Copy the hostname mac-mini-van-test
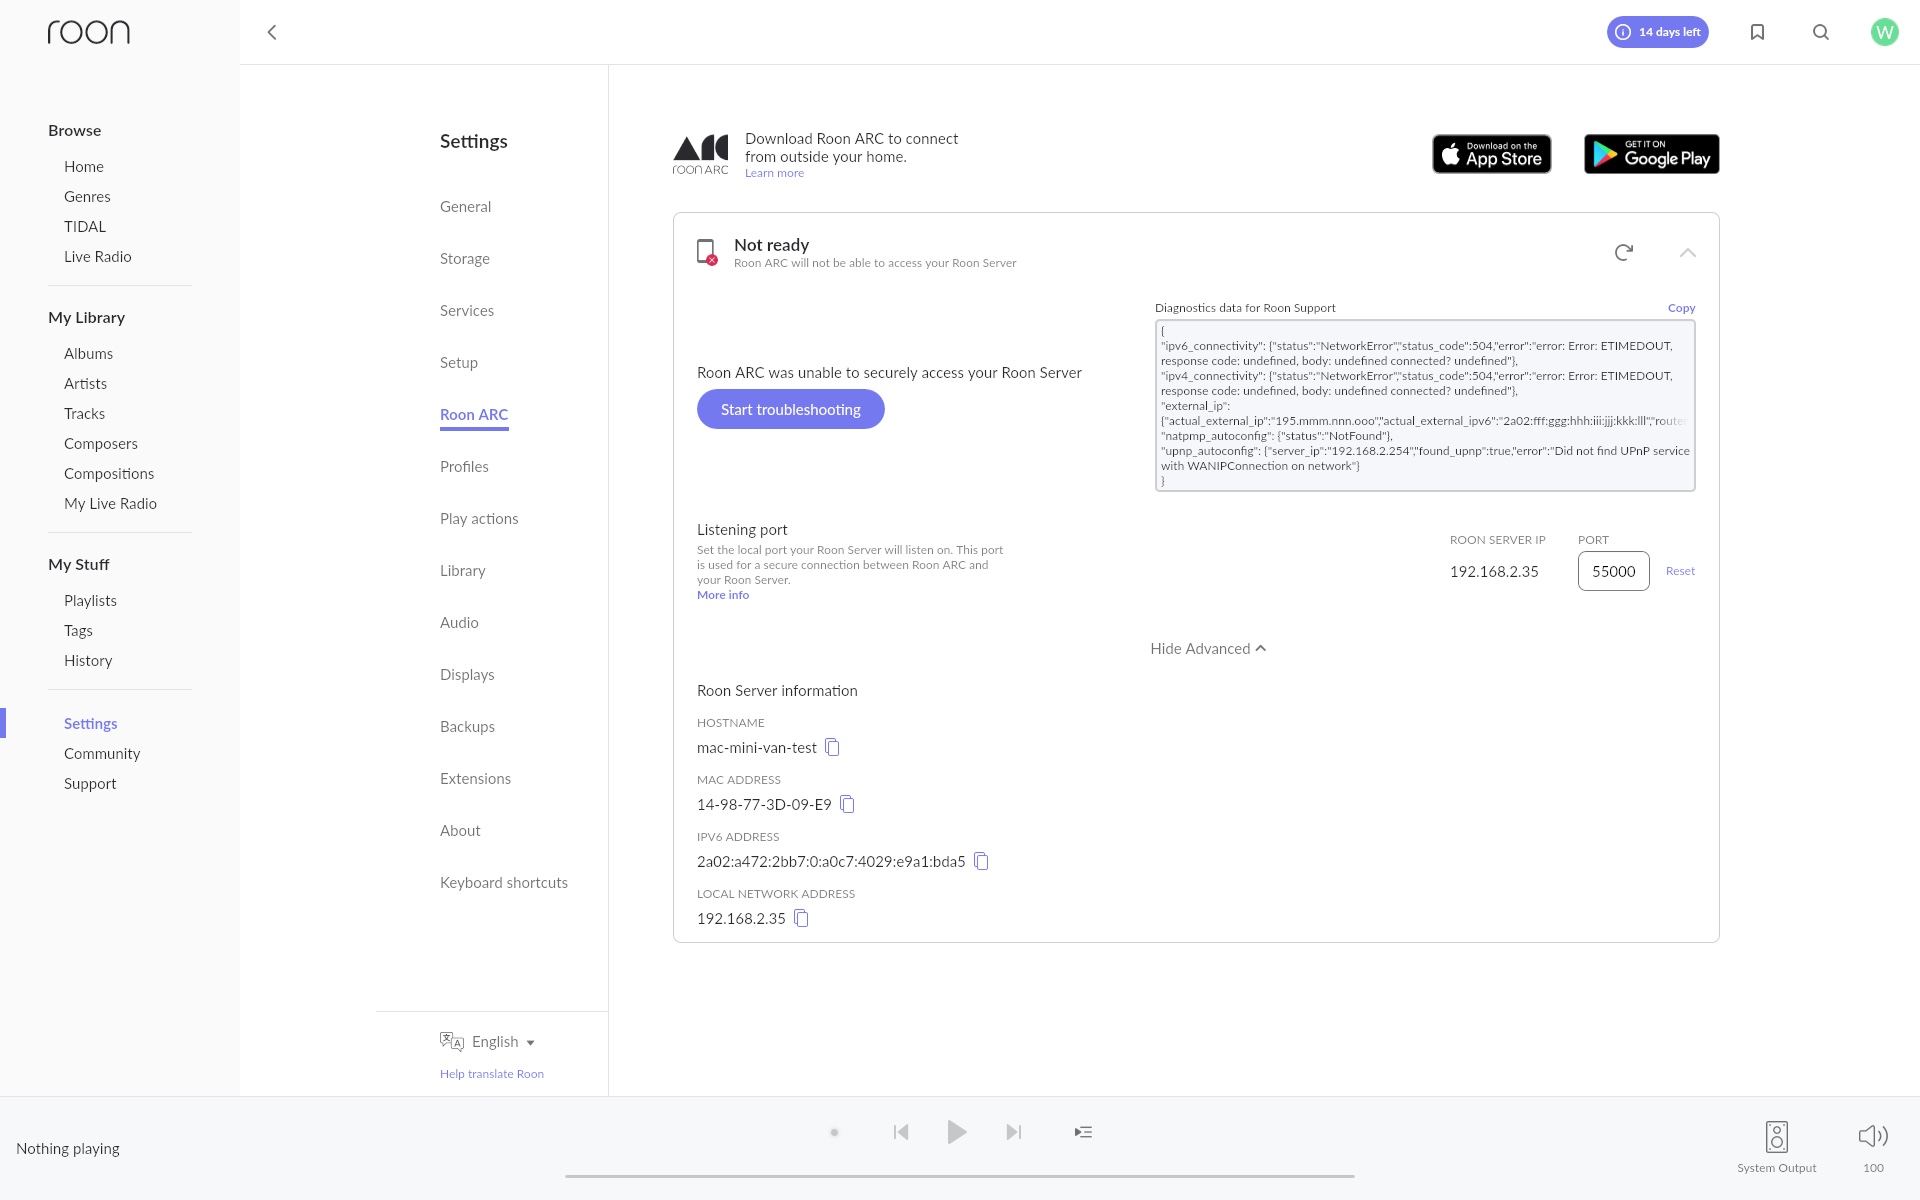The height and width of the screenshot is (1200, 1920). 832,747
